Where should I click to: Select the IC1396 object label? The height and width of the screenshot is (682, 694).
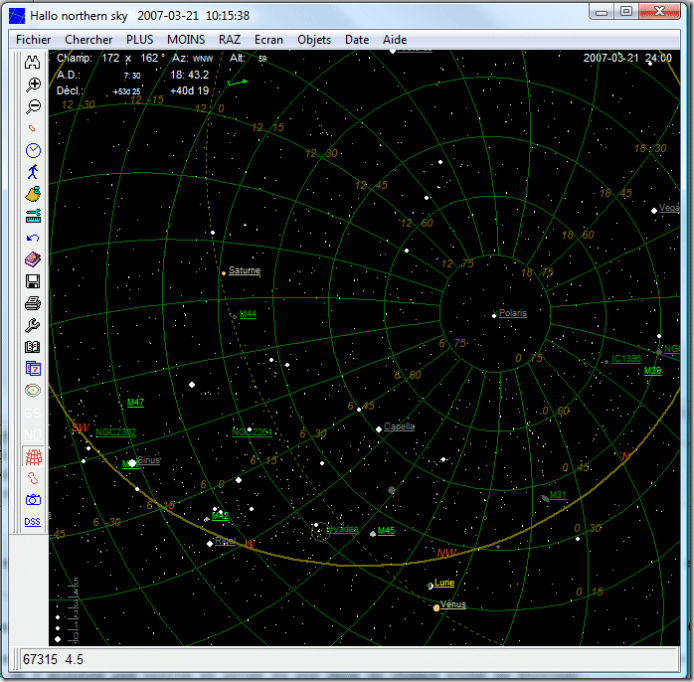pyautogui.click(x=626, y=358)
